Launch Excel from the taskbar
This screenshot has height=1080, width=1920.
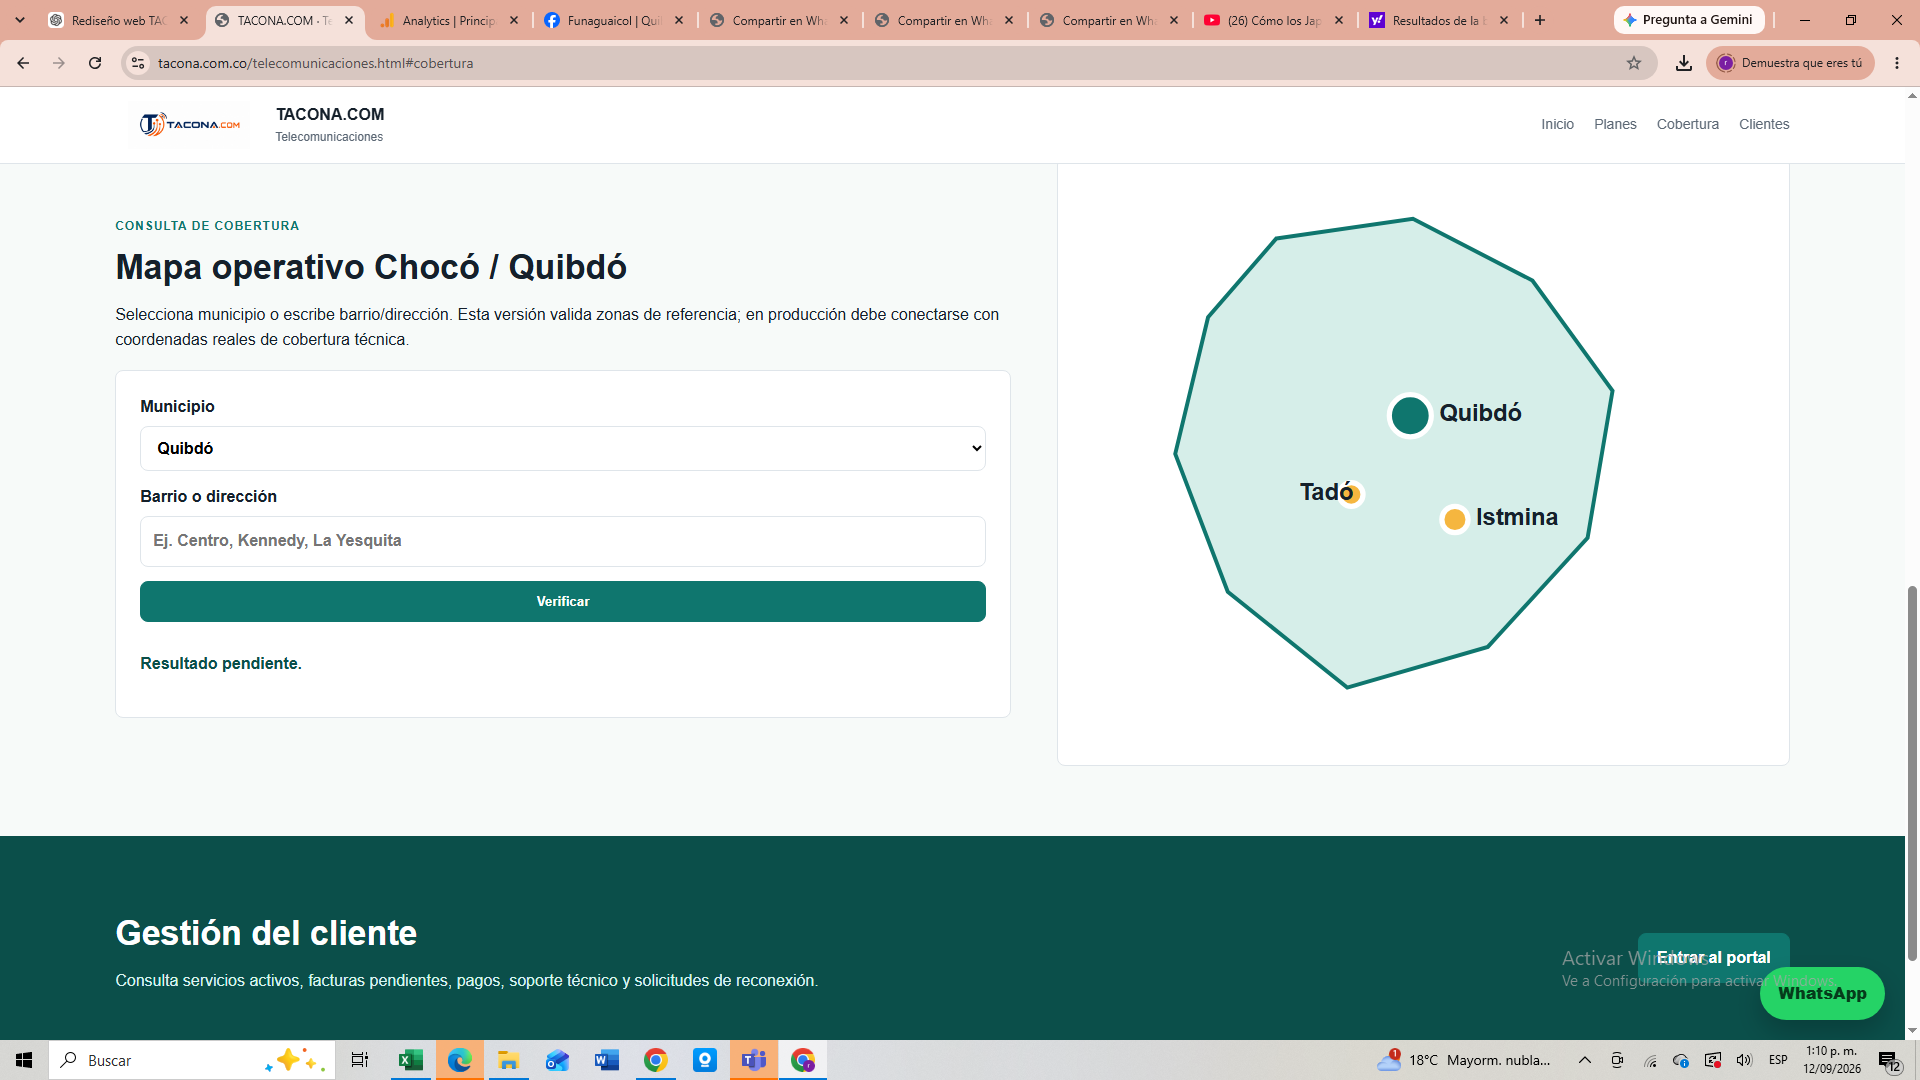click(410, 1060)
